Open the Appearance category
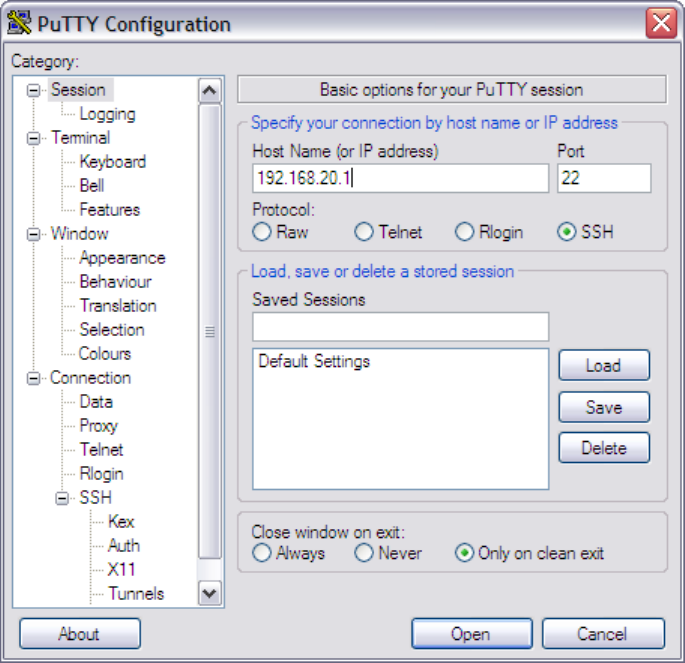Screen dimensions: 685x663 [x=122, y=258]
